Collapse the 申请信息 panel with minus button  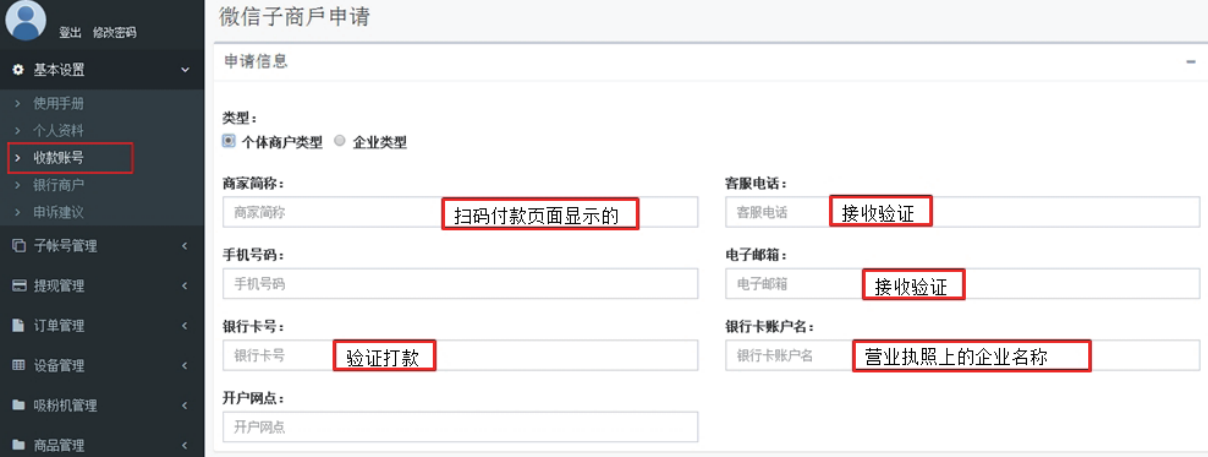1191,62
